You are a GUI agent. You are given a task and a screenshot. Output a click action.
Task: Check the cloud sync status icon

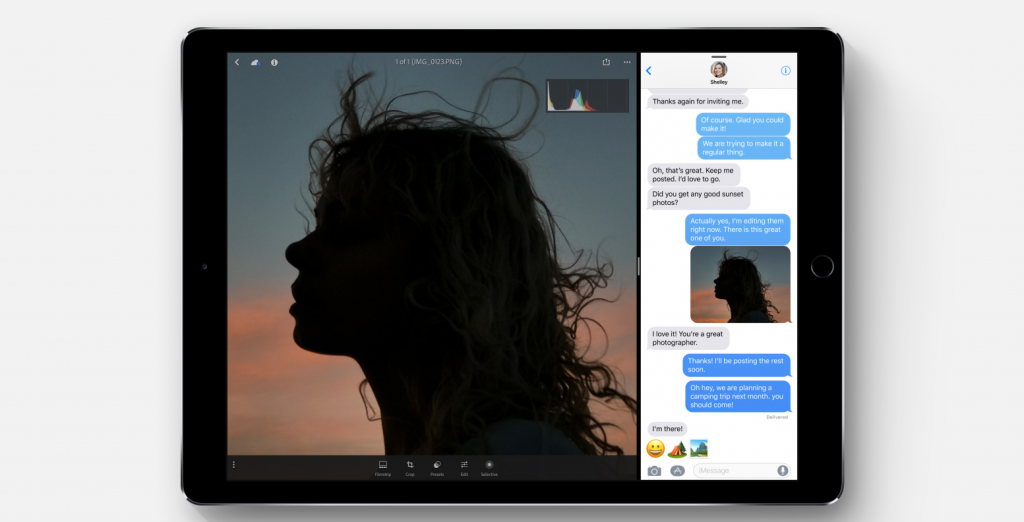click(x=255, y=62)
